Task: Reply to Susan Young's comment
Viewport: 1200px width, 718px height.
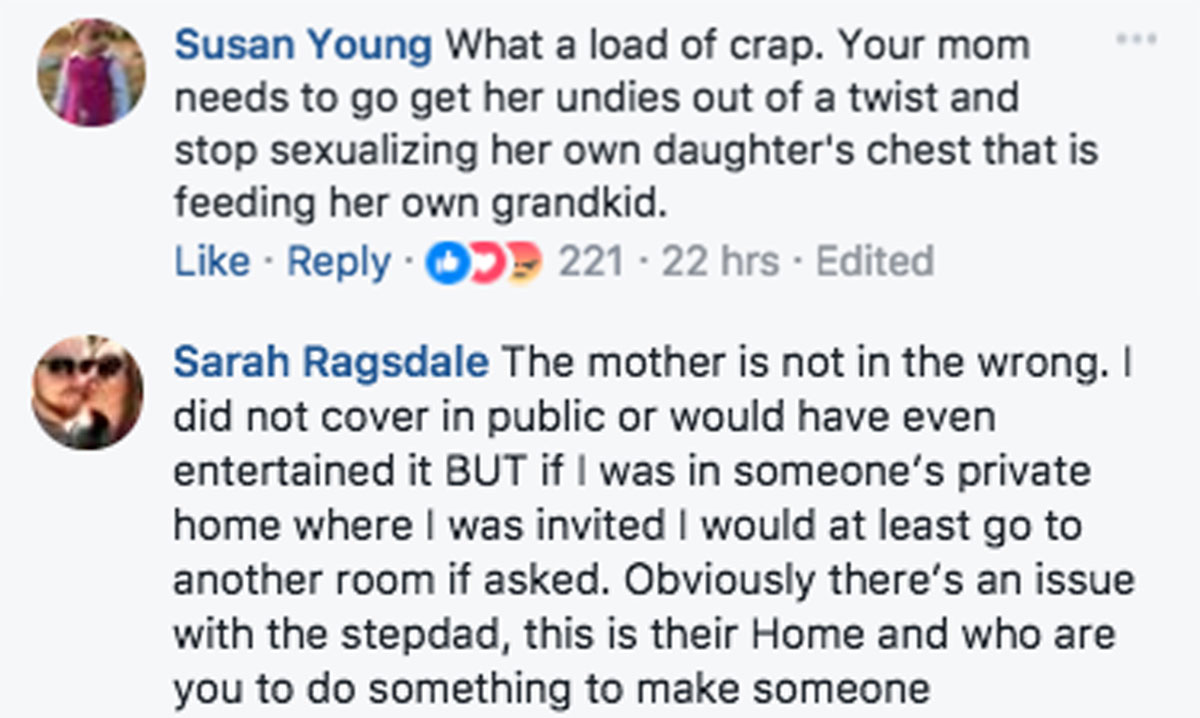Action: [x=339, y=262]
